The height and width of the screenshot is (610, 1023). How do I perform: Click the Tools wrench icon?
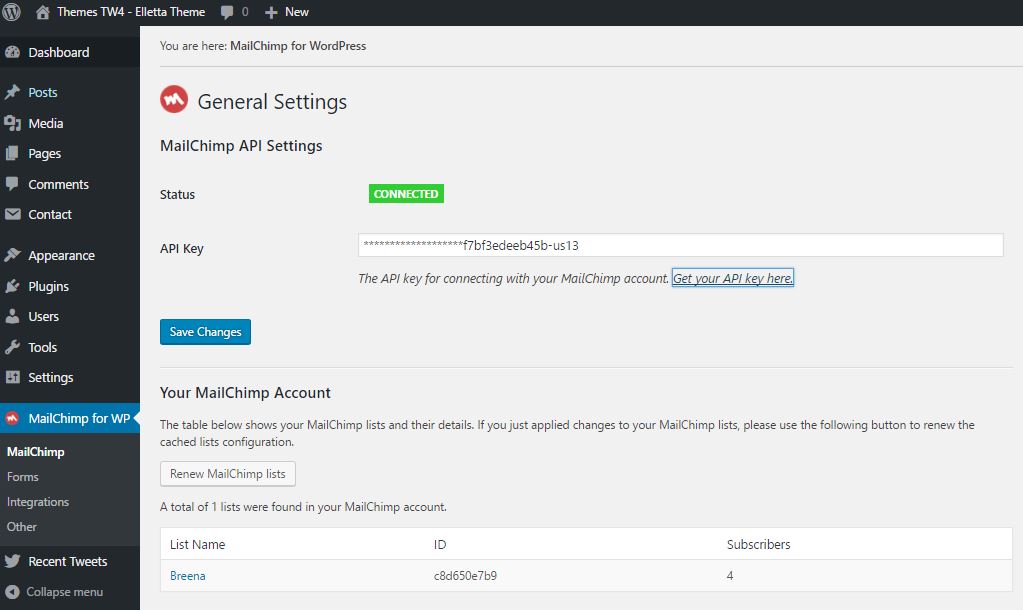click(x=12, y=347)
